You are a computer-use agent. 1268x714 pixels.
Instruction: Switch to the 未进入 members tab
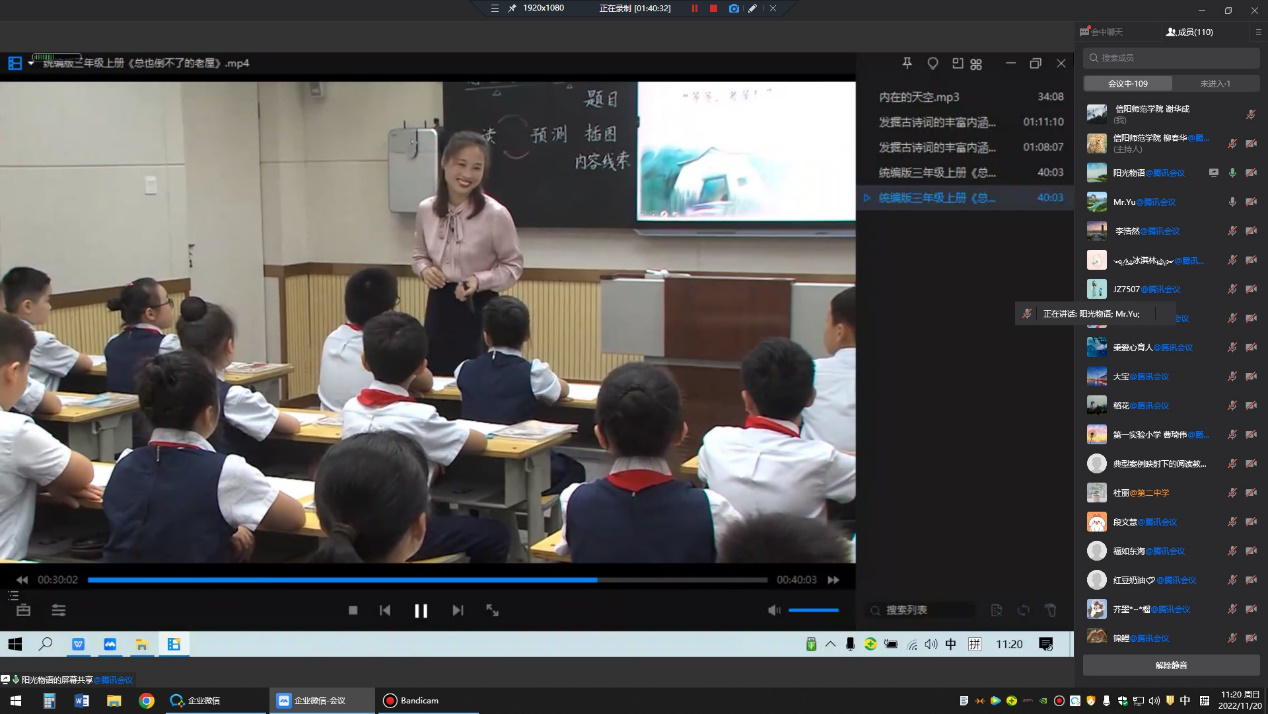pos(1215,84)
